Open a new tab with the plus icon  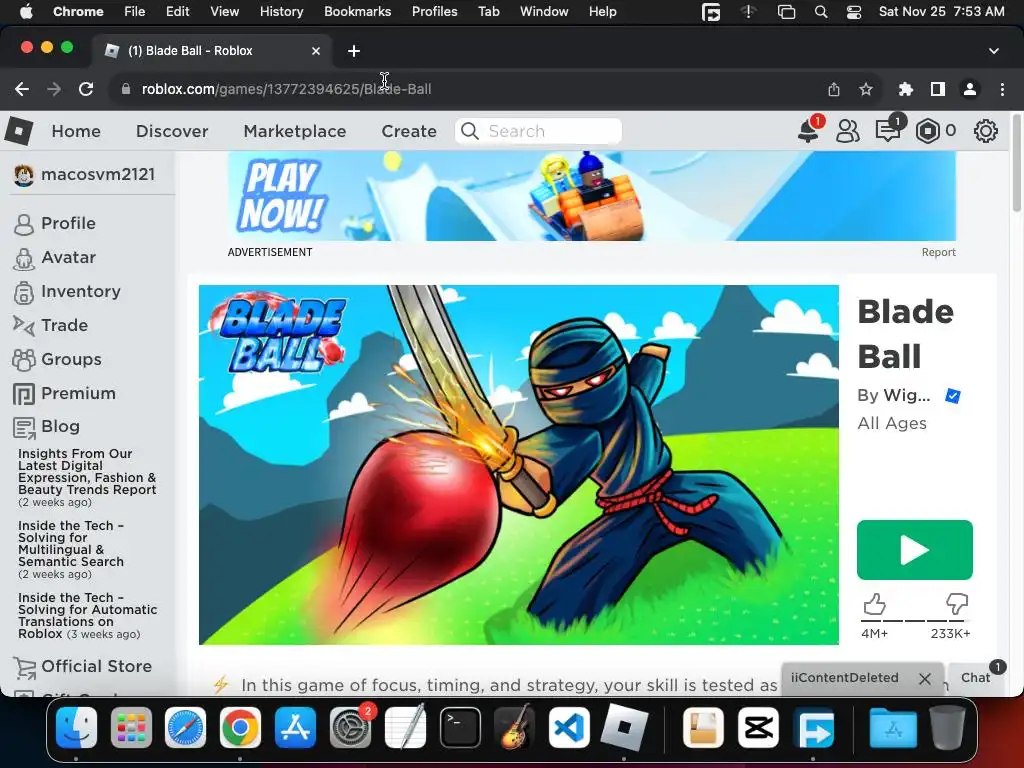pos(354,51)
